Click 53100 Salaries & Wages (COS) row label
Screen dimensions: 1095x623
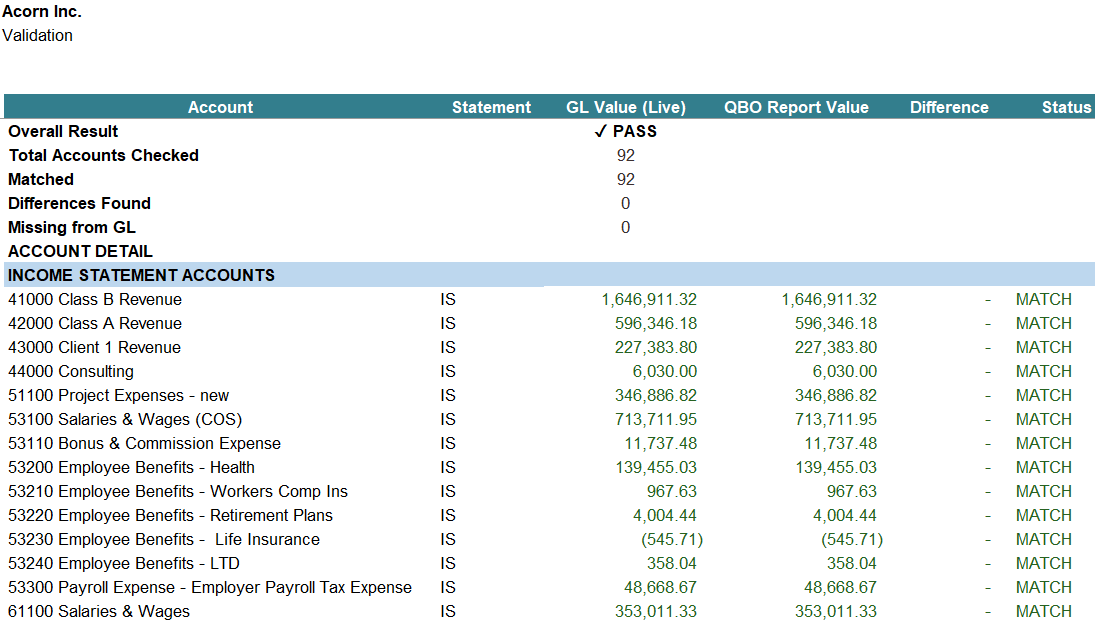[125, 419]
